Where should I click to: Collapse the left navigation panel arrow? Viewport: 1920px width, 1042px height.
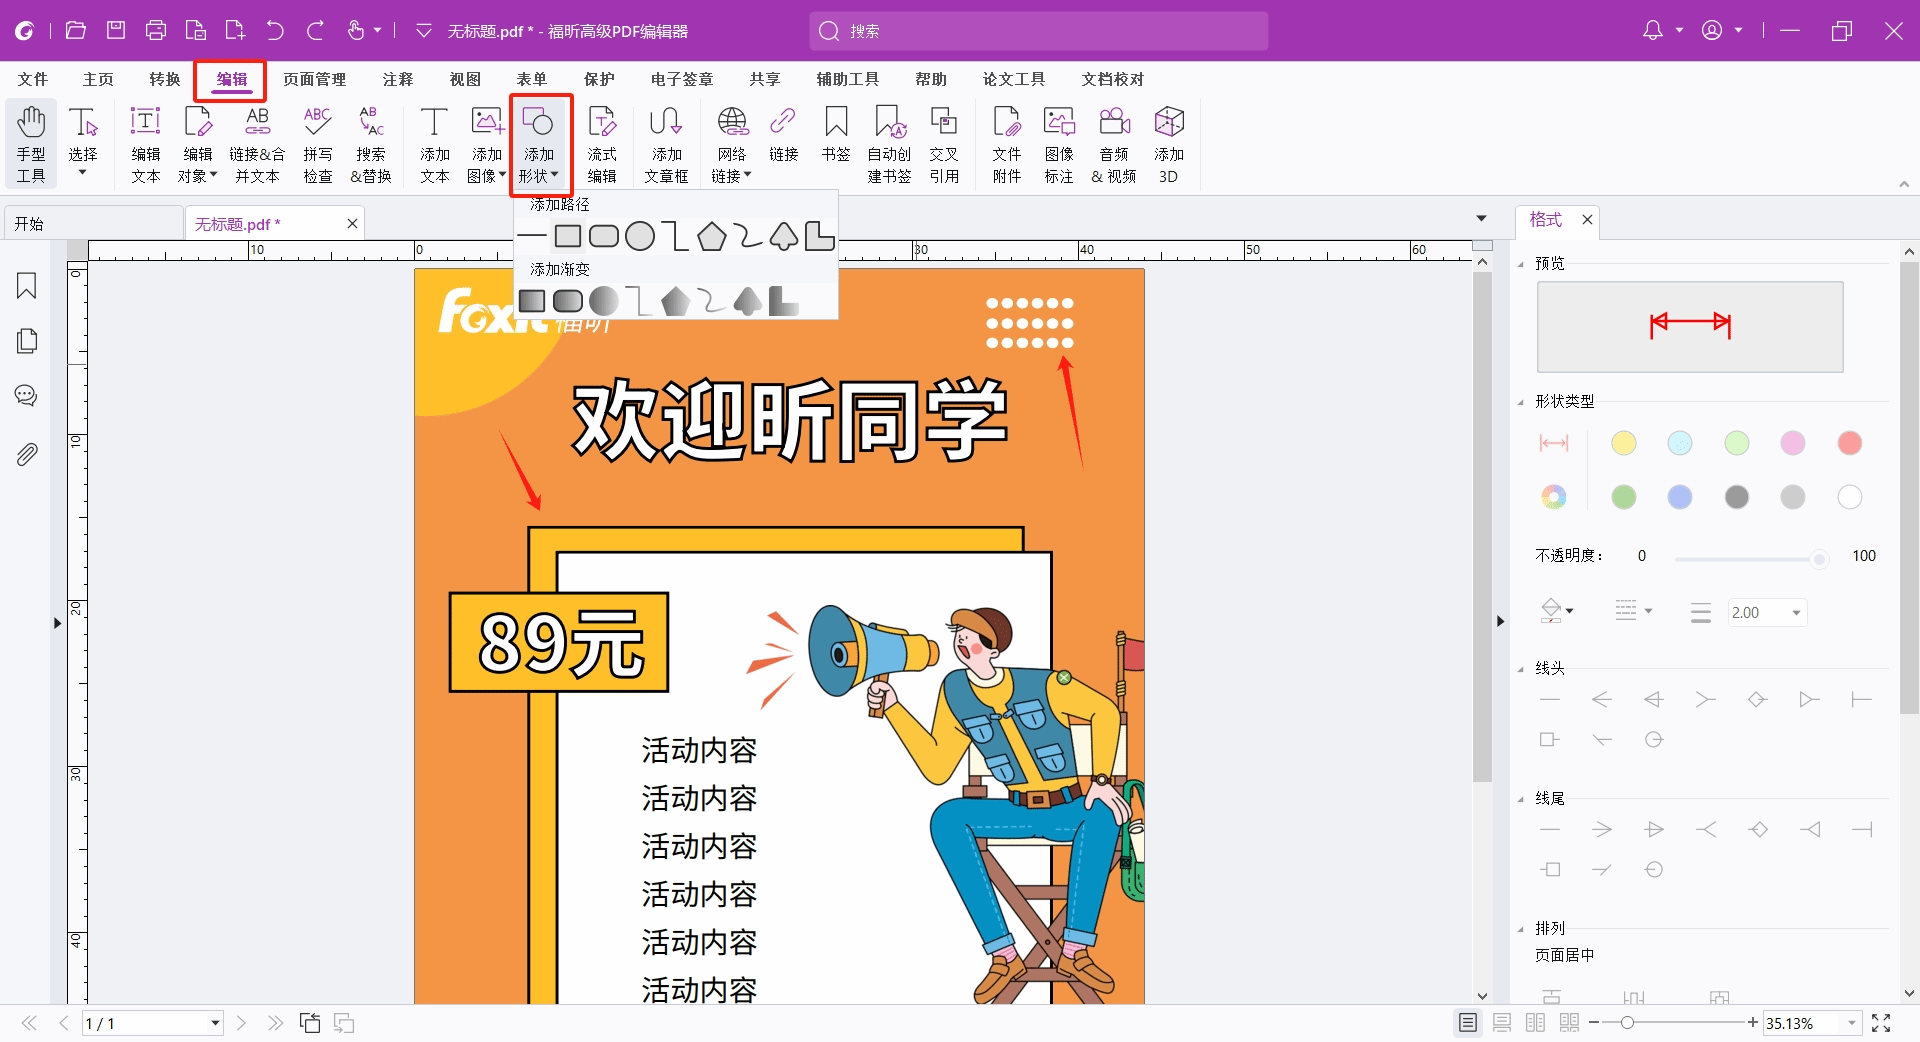tap(57, 623)
